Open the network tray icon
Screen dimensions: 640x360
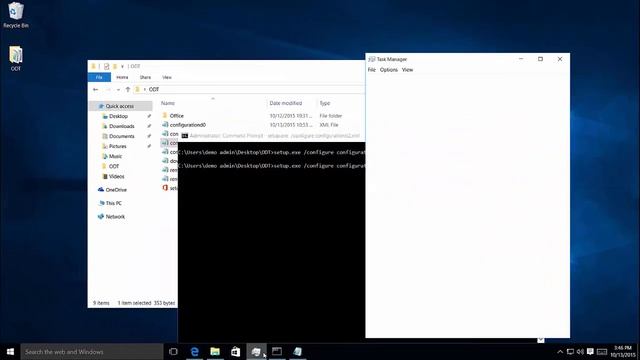click(570, 351)
